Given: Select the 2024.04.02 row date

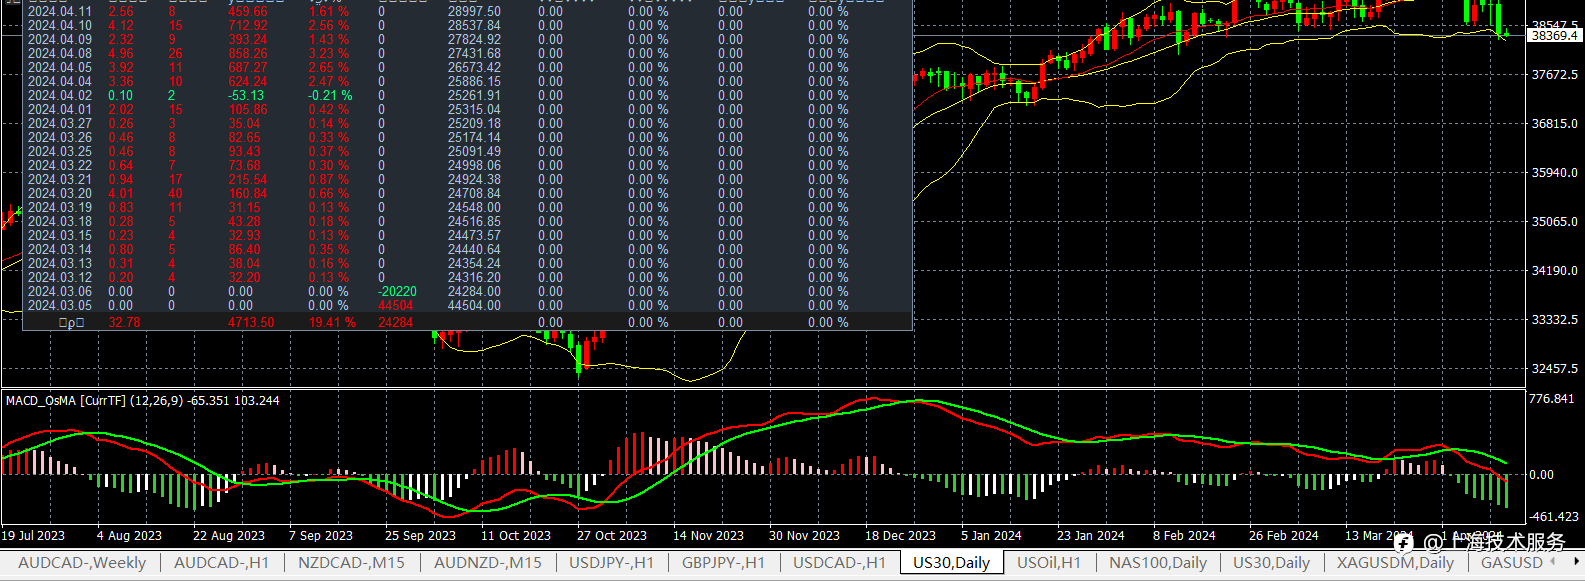Looking at the screenshot, I should (59, 96).
